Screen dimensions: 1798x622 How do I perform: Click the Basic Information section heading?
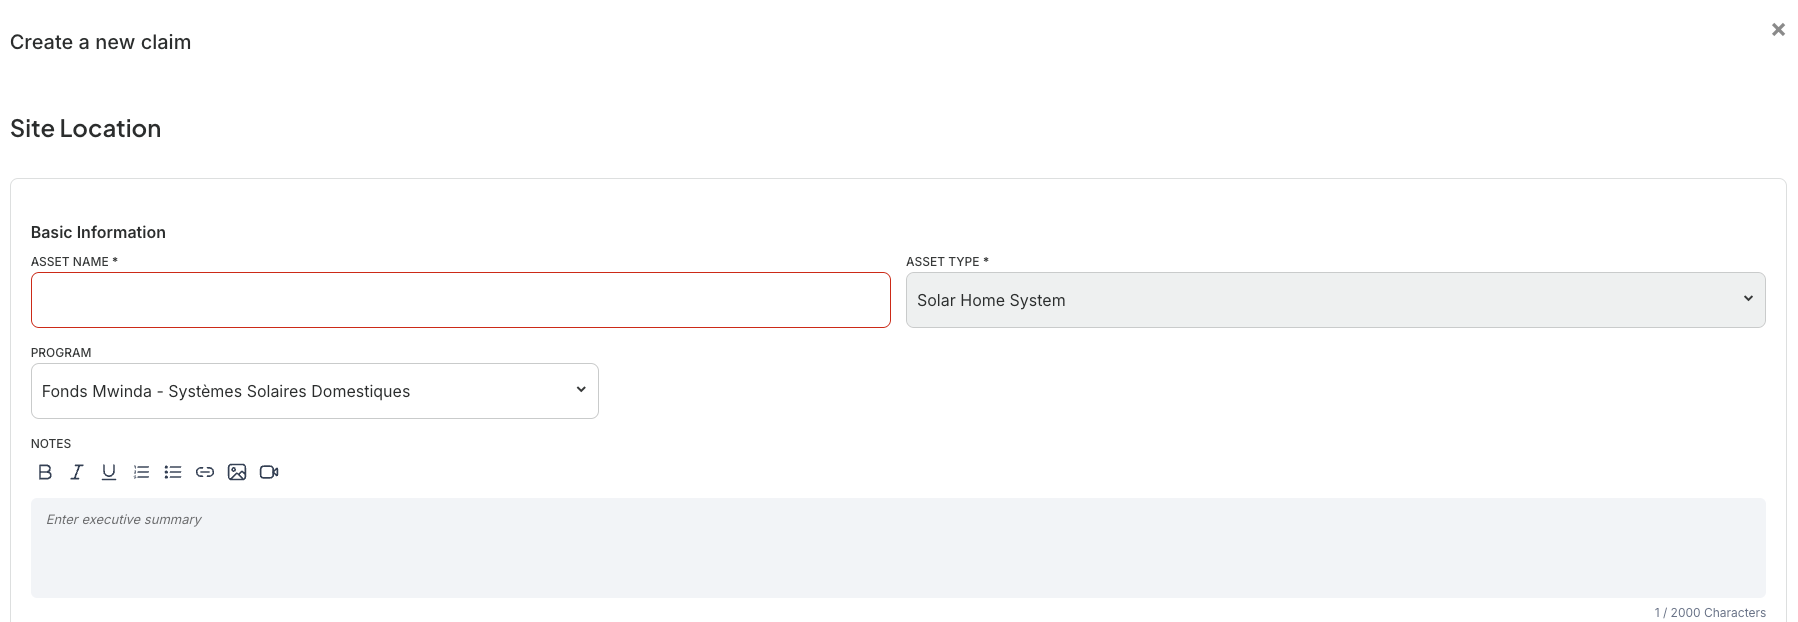(x=98, y=232)
